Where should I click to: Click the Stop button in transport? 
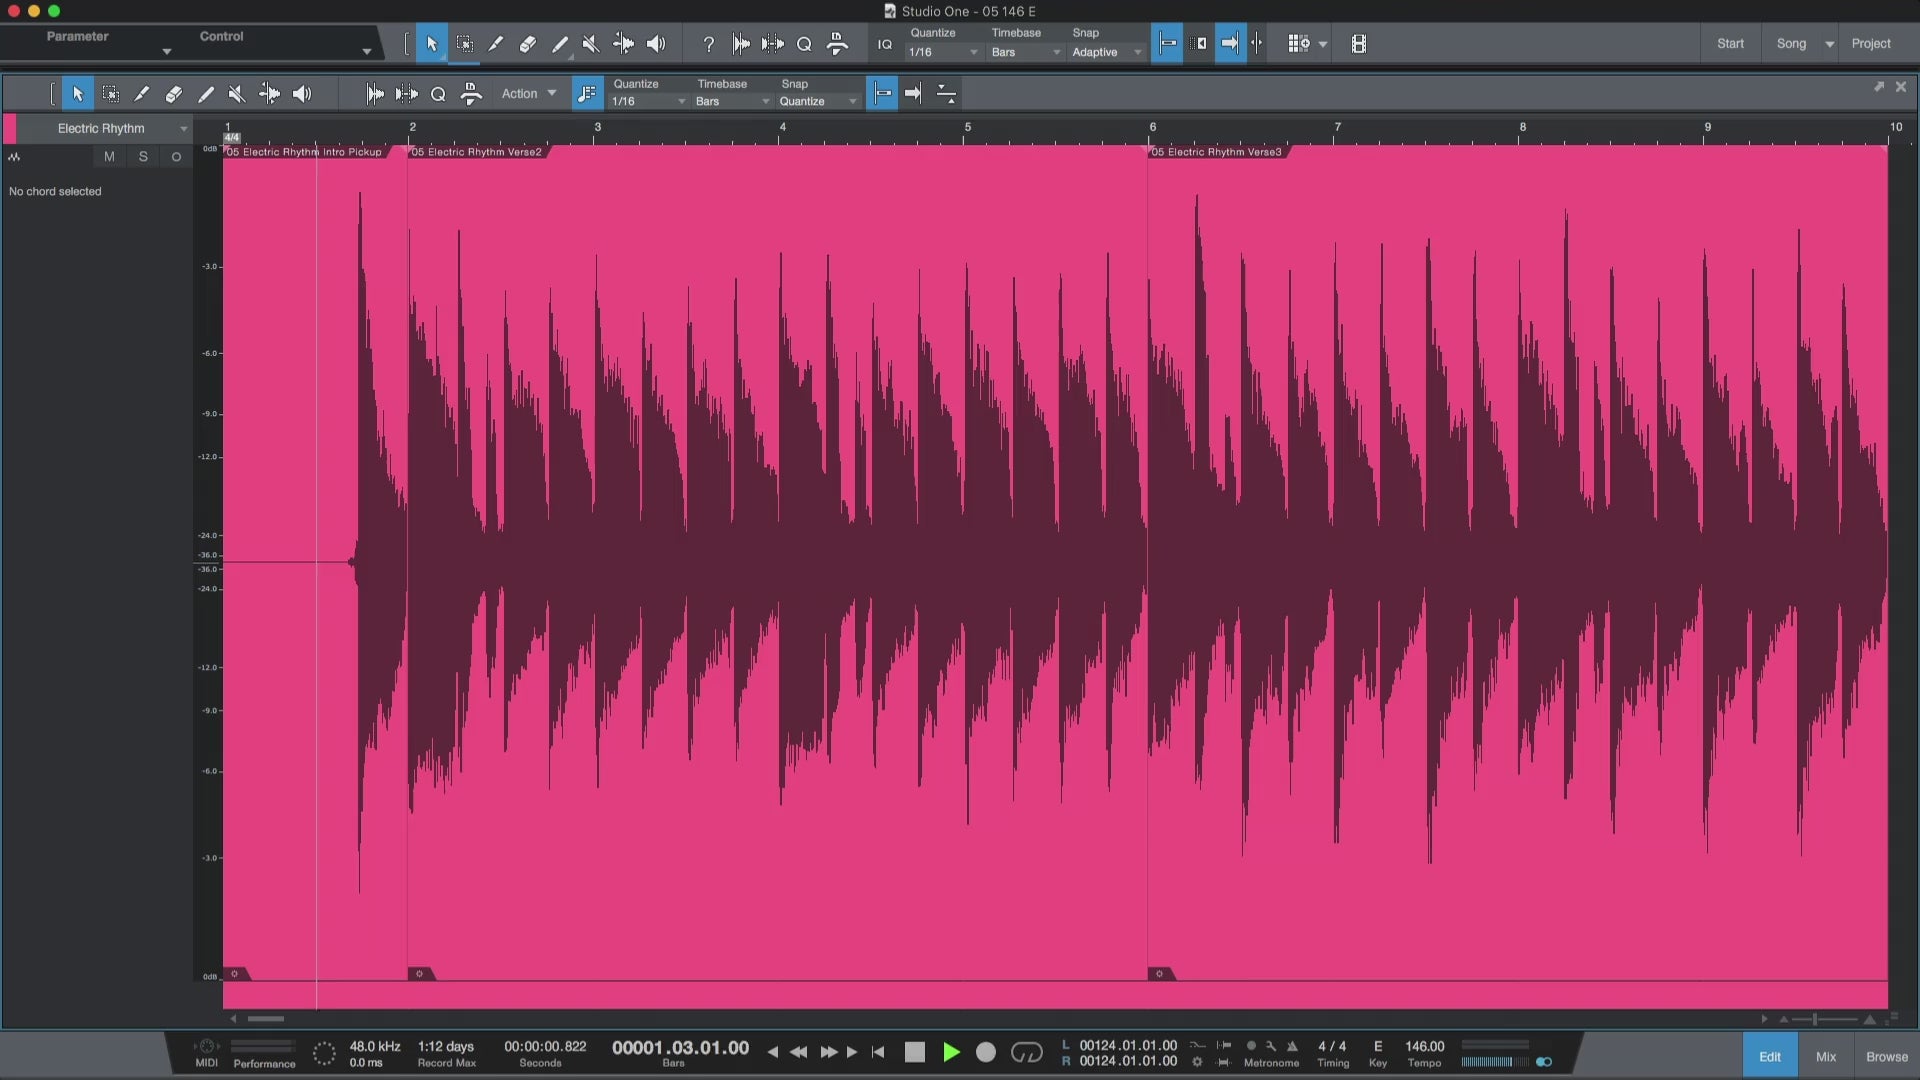coord(914,1052)
